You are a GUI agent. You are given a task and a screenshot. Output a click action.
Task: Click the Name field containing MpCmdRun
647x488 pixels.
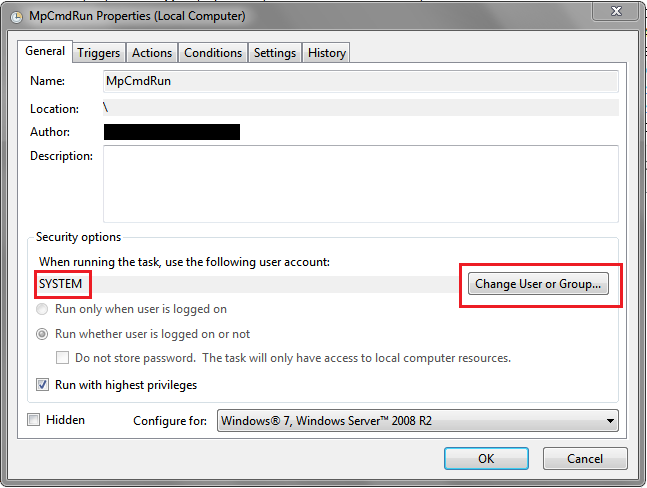[x=361, y=81]
